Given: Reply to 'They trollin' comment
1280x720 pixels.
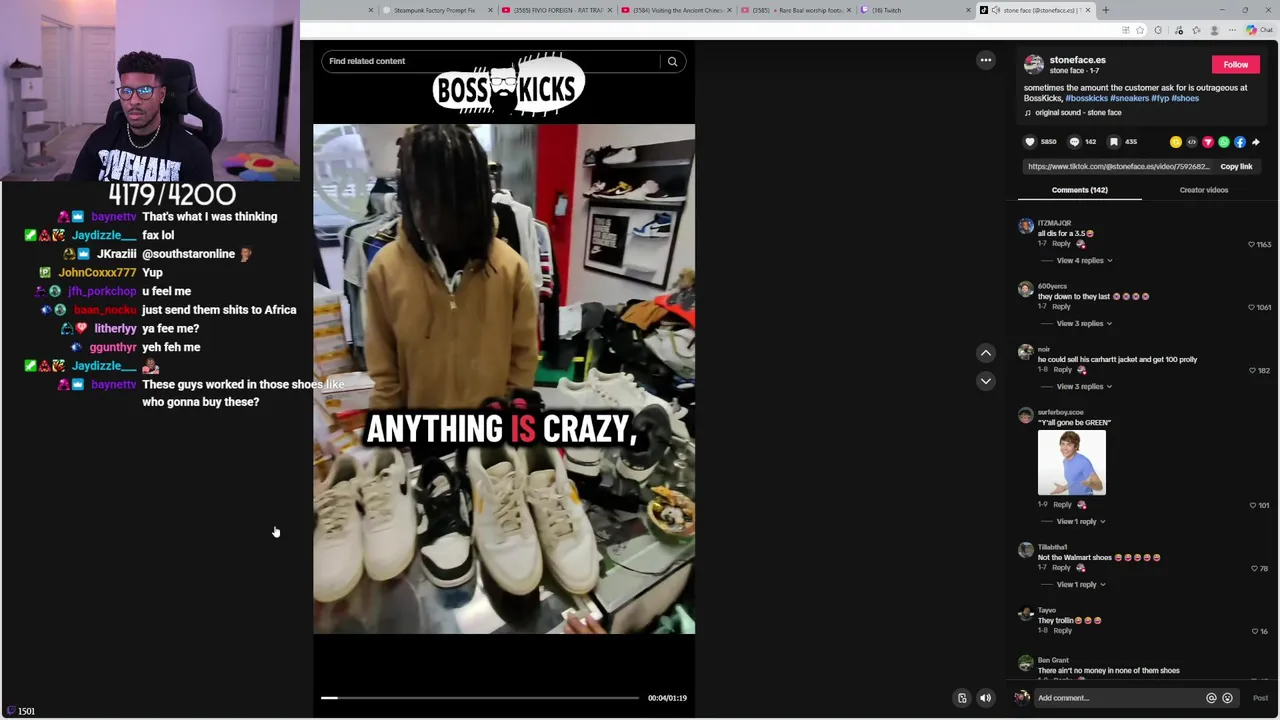Looking at the screenshot, I should click(x=1062, y=631).
